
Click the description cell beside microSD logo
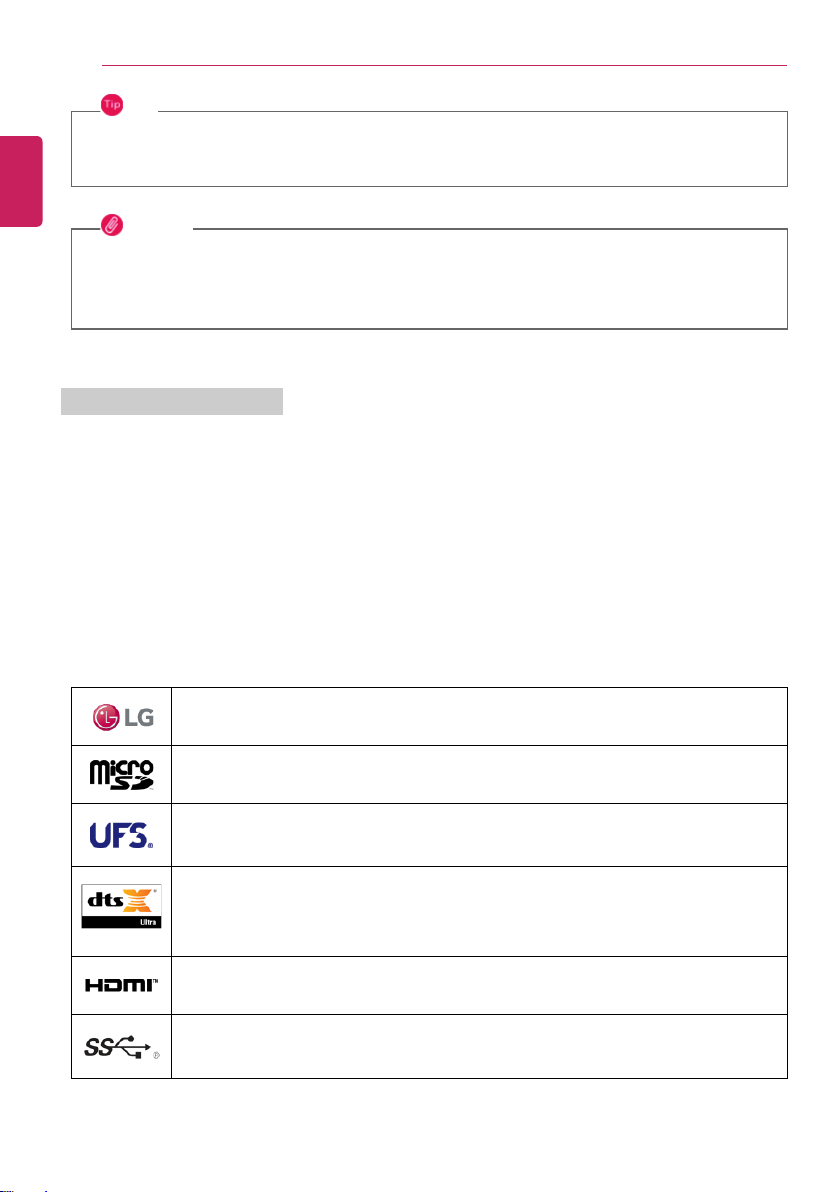[479, 775]
